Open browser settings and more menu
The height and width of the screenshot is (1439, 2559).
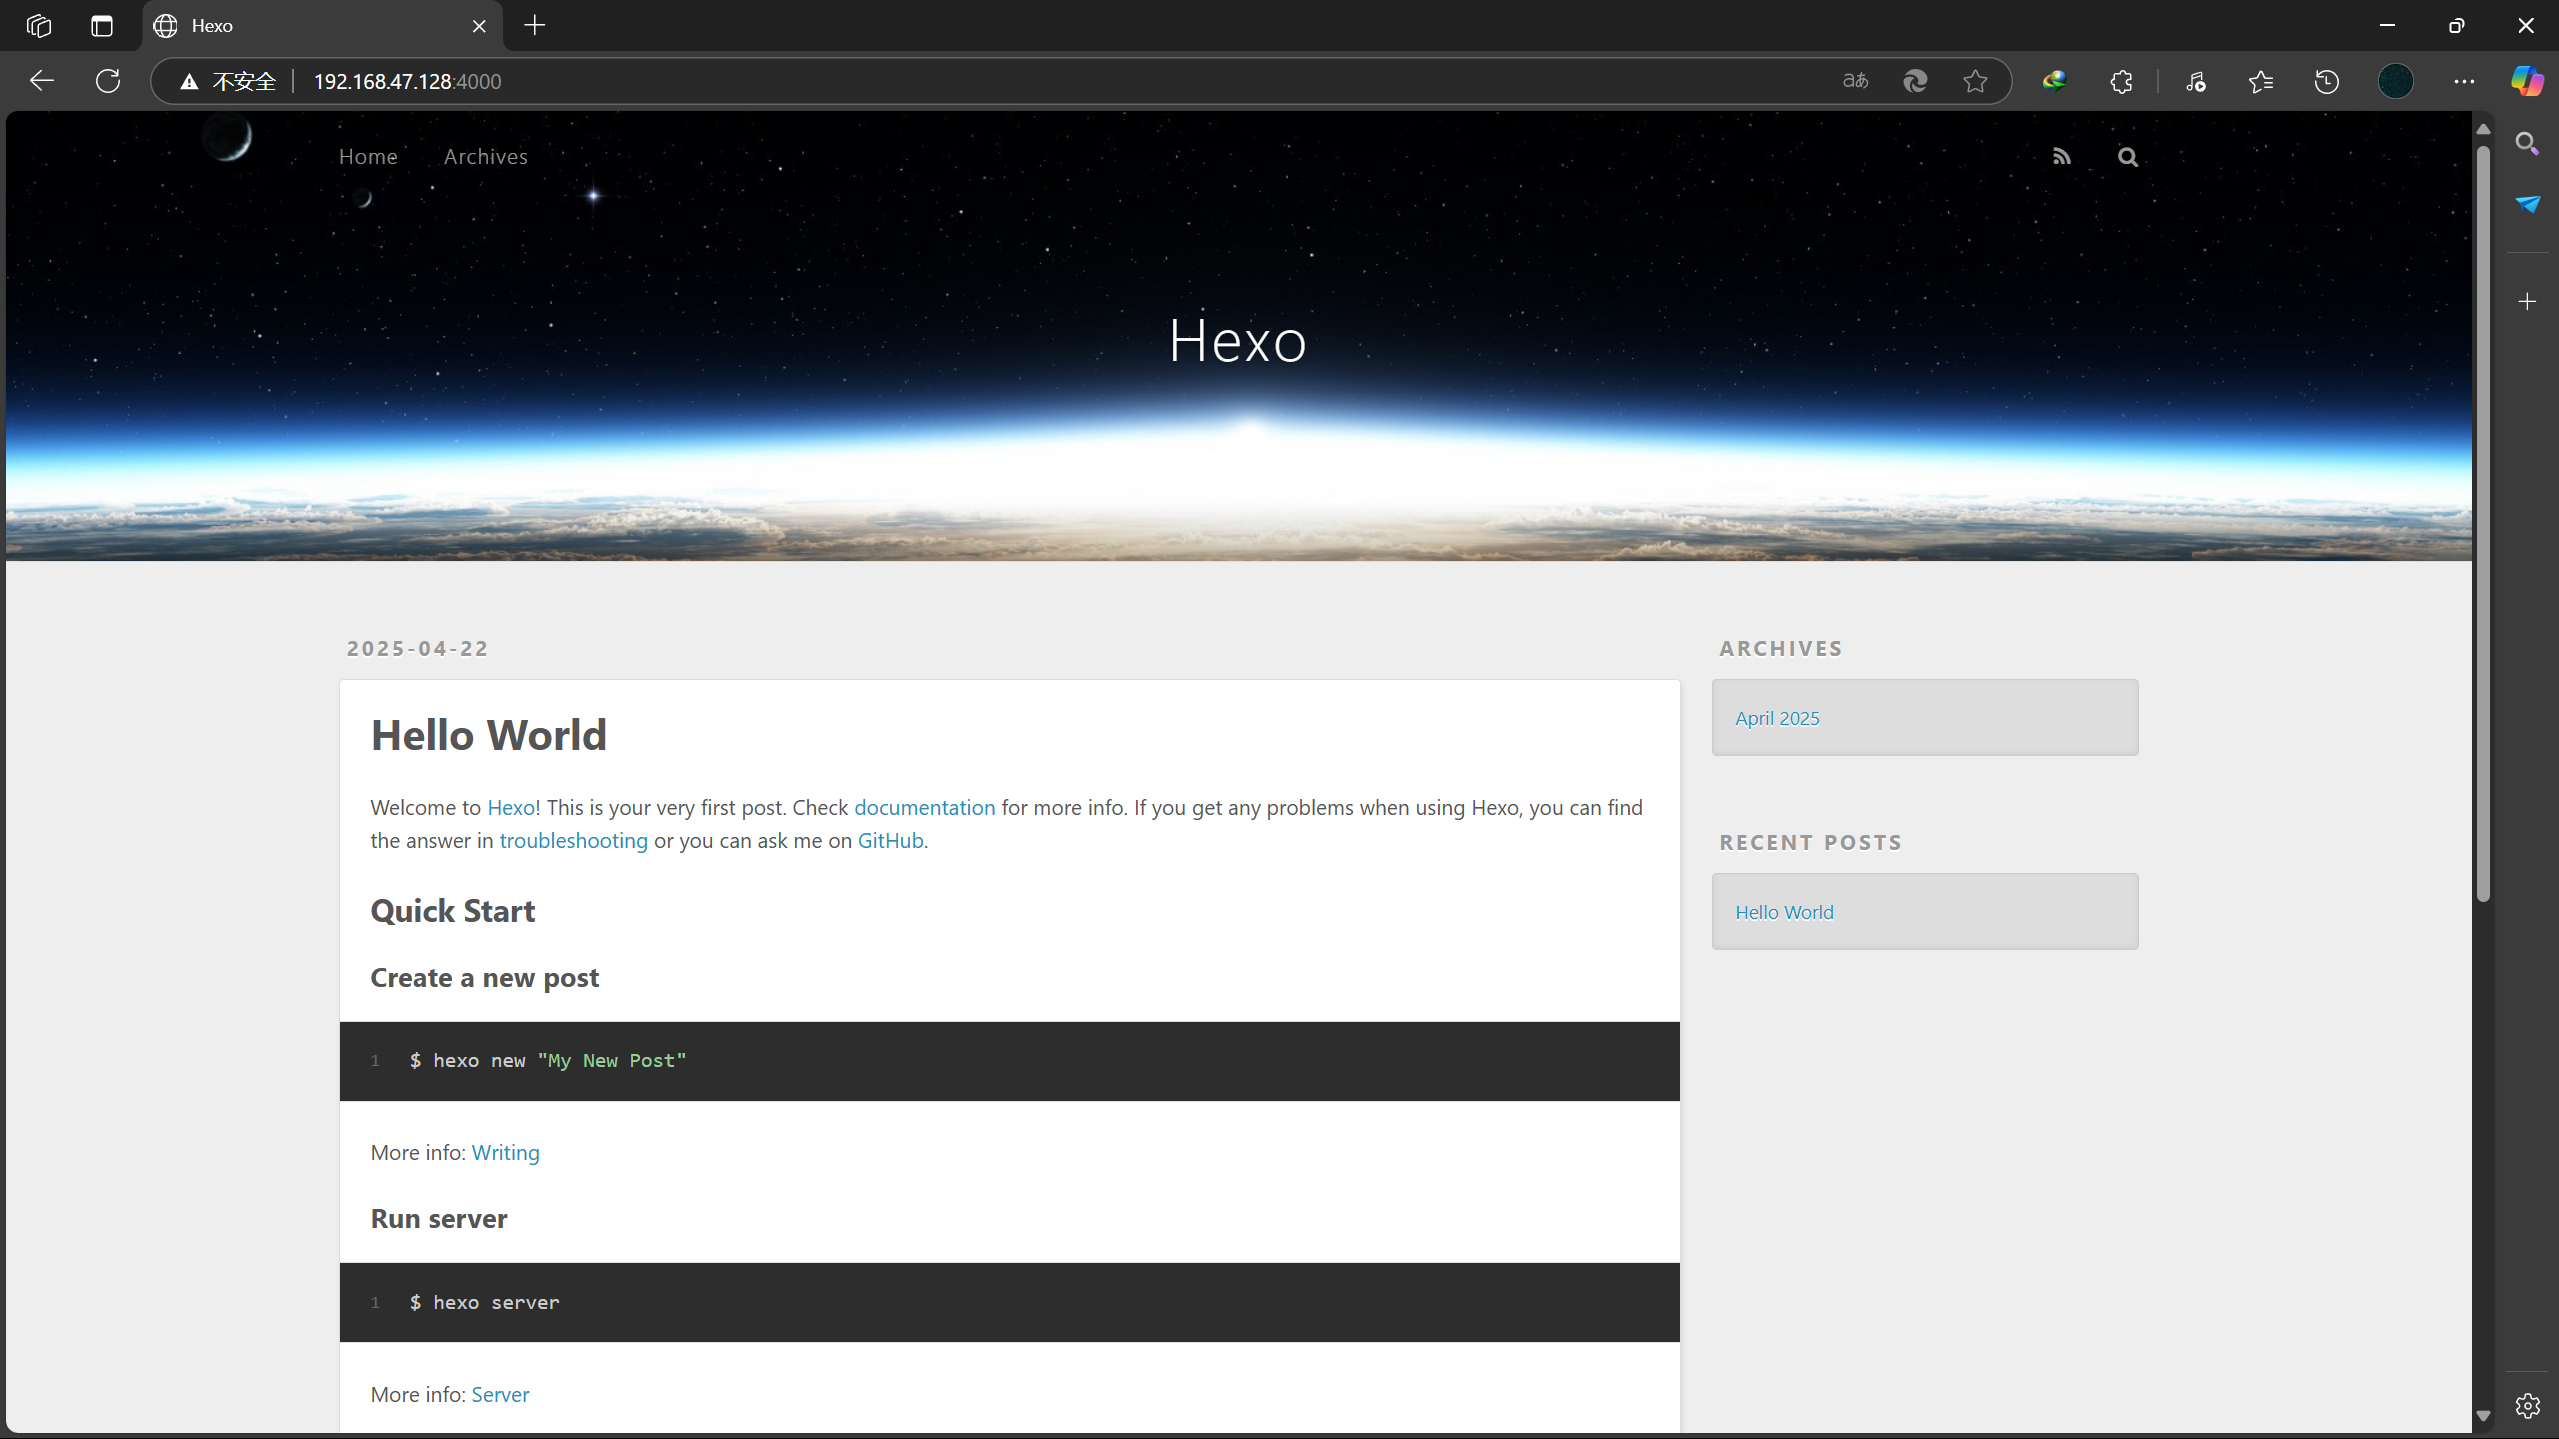point(2463,81)
